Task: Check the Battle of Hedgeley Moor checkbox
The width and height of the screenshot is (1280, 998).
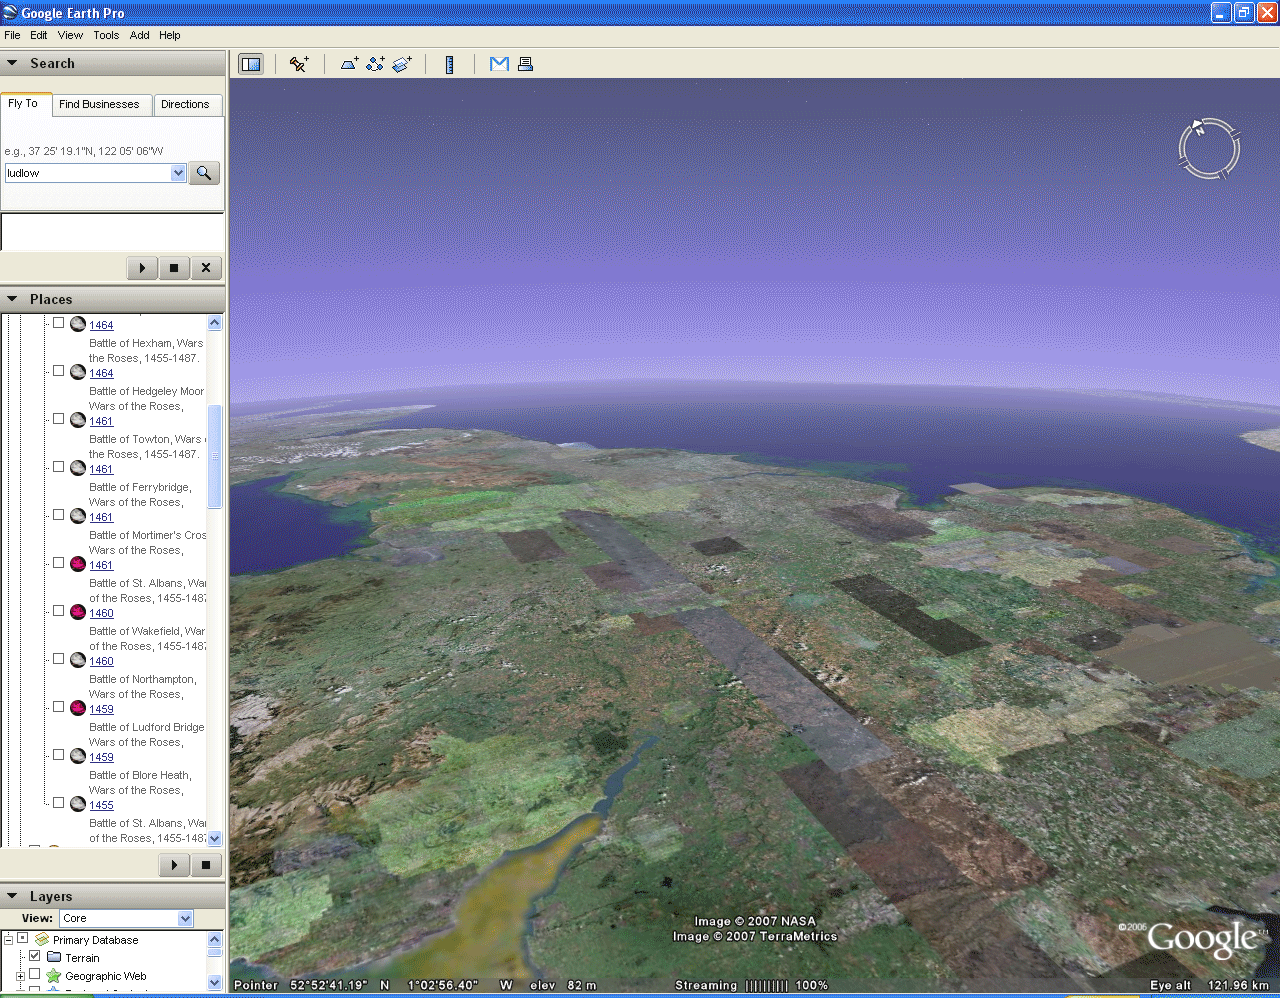Action: tap(58, 371)
